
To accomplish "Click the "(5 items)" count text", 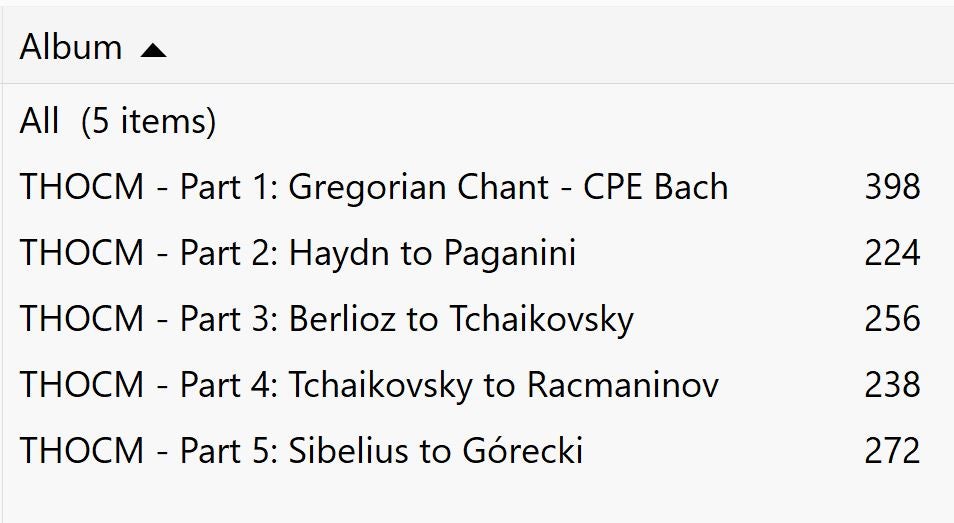I will click(x=149, y=121).
